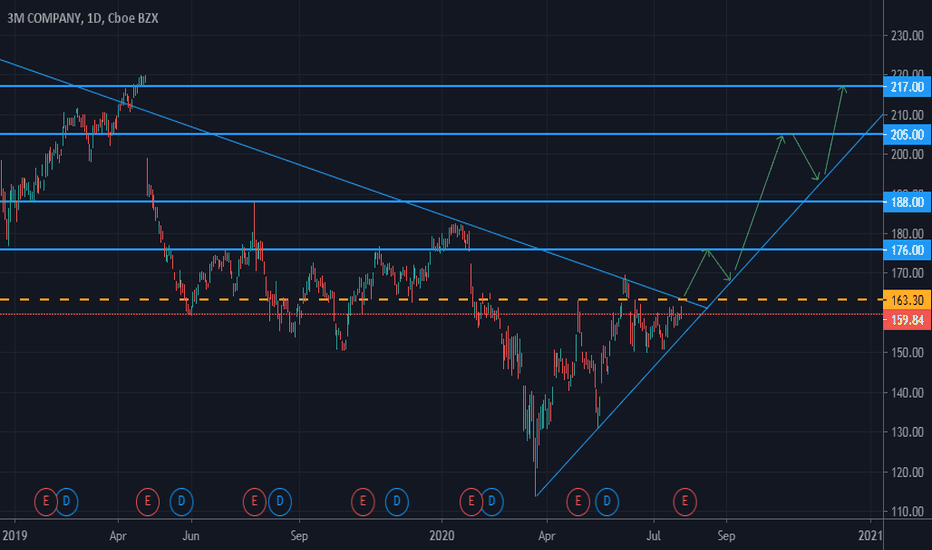Click the 170.00 price axis tick
Screen dimensions: 932x550
[x=907, y=274]
